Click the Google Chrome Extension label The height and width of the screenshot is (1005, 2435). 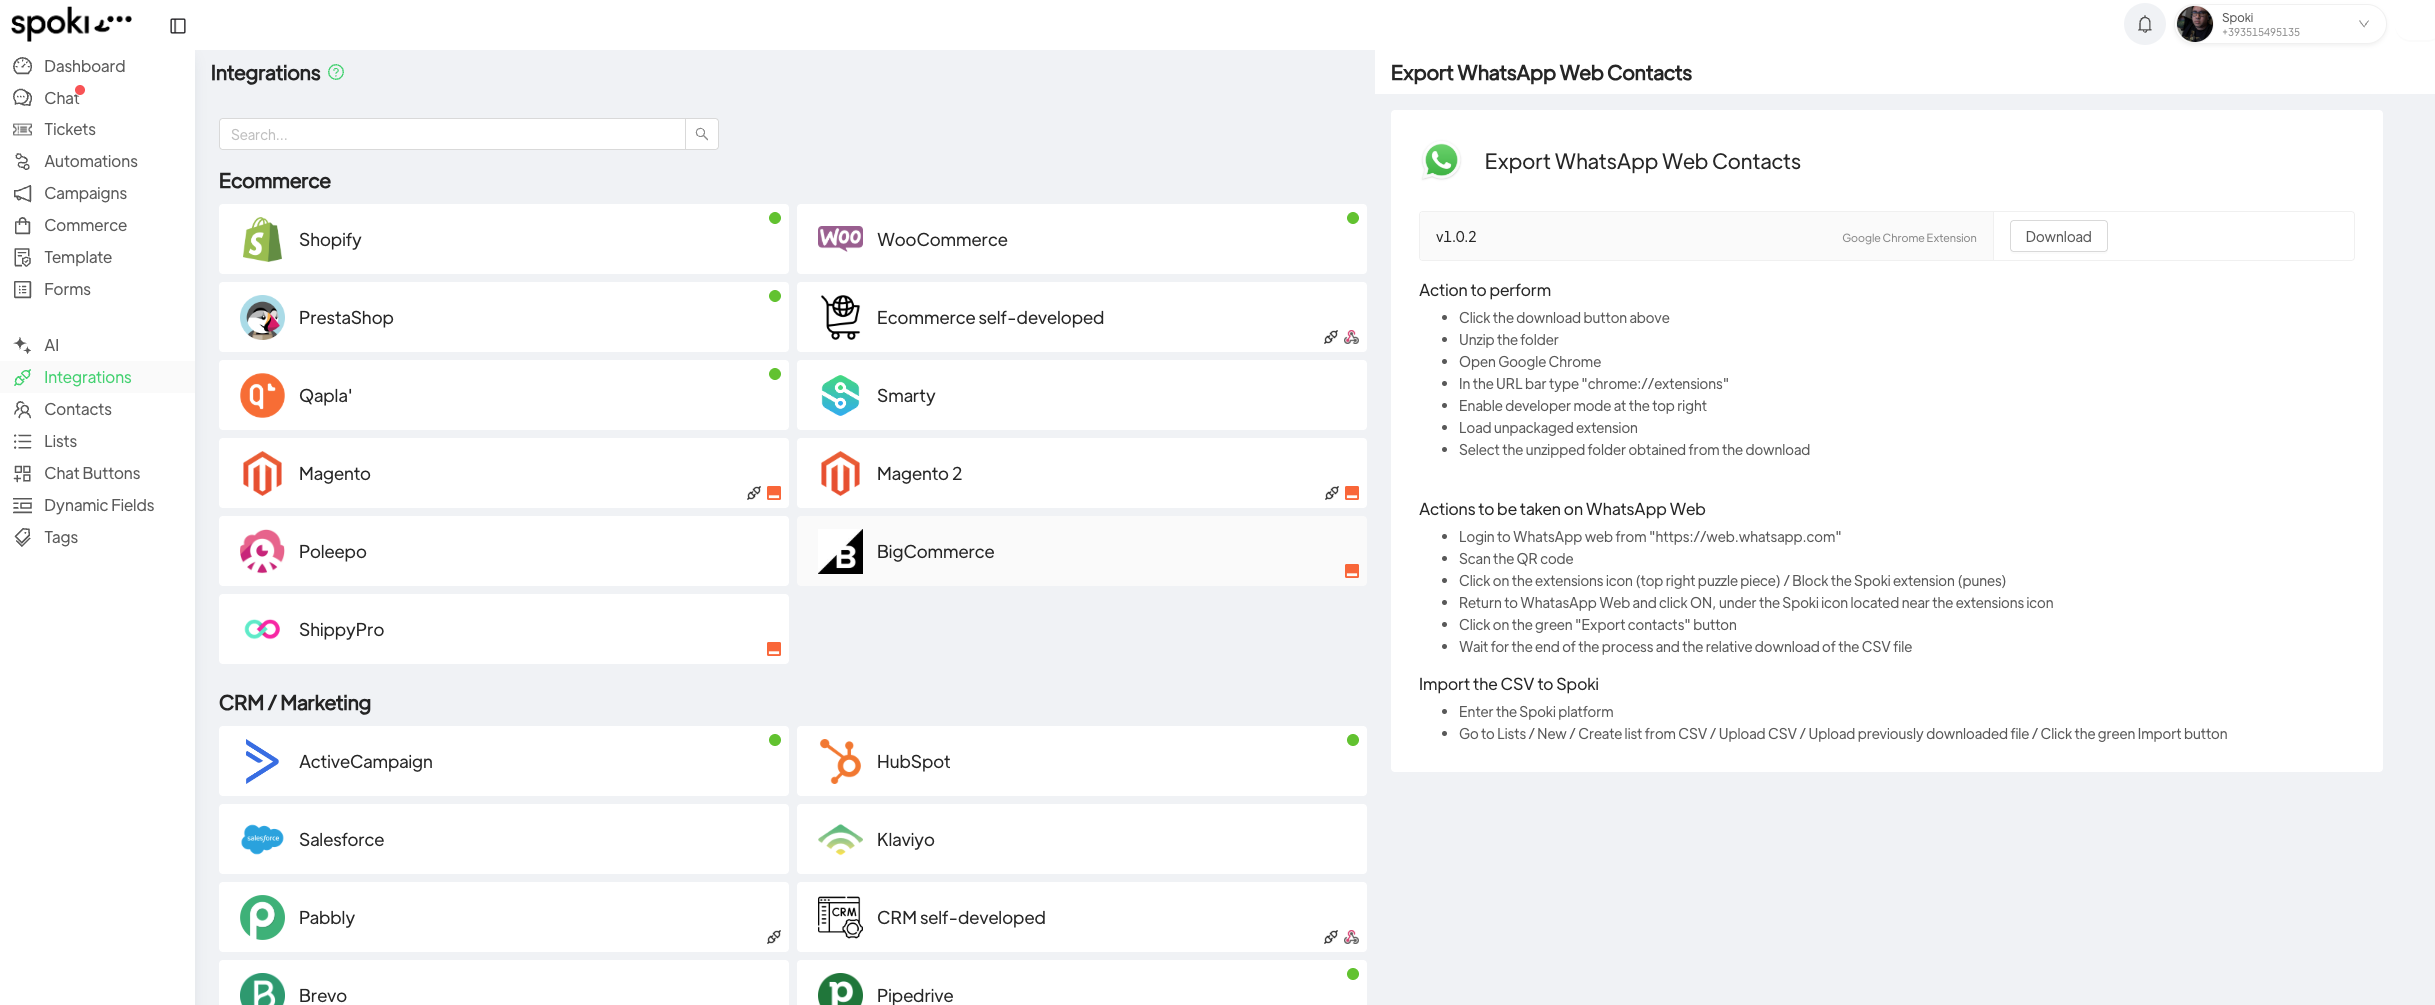(x=1909, y=238)
